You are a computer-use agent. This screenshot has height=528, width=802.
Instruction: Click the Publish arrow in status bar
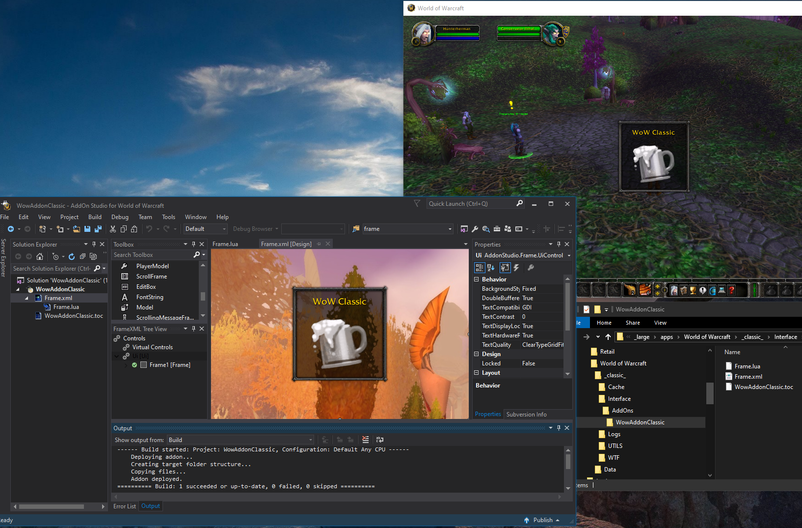coord(526,520)
